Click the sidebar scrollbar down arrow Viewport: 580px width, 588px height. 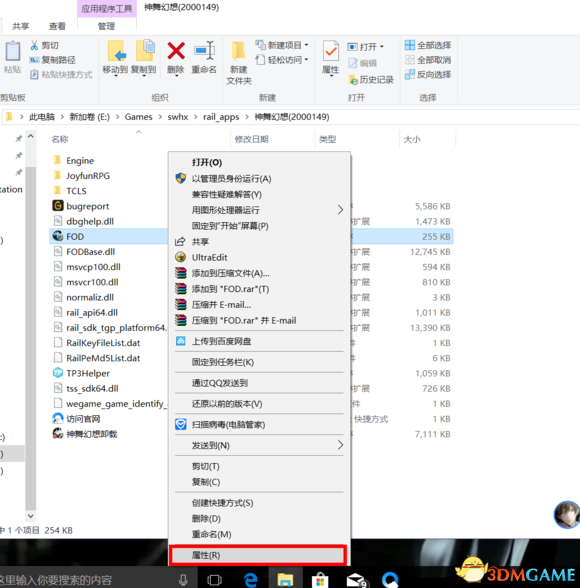coord(31,516)
